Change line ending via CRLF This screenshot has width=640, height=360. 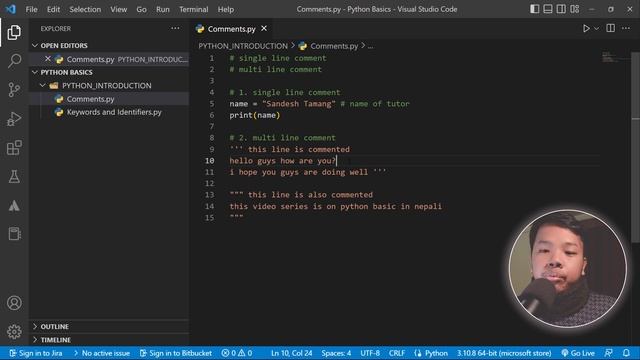click(397, 353)
